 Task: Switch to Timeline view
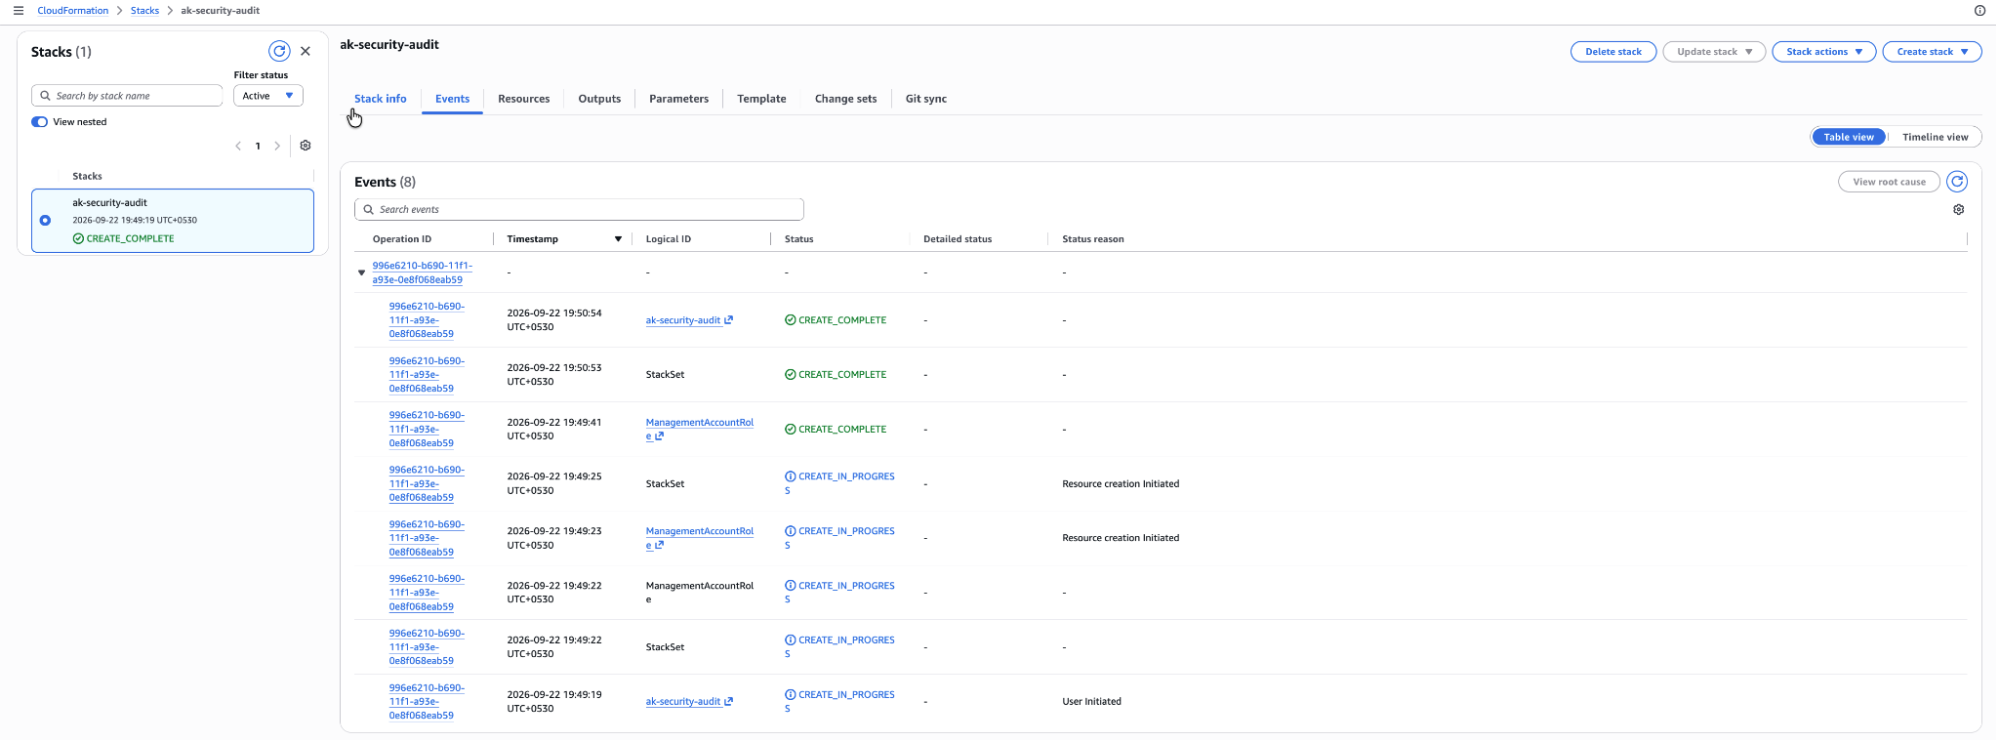pos(1935,137)
